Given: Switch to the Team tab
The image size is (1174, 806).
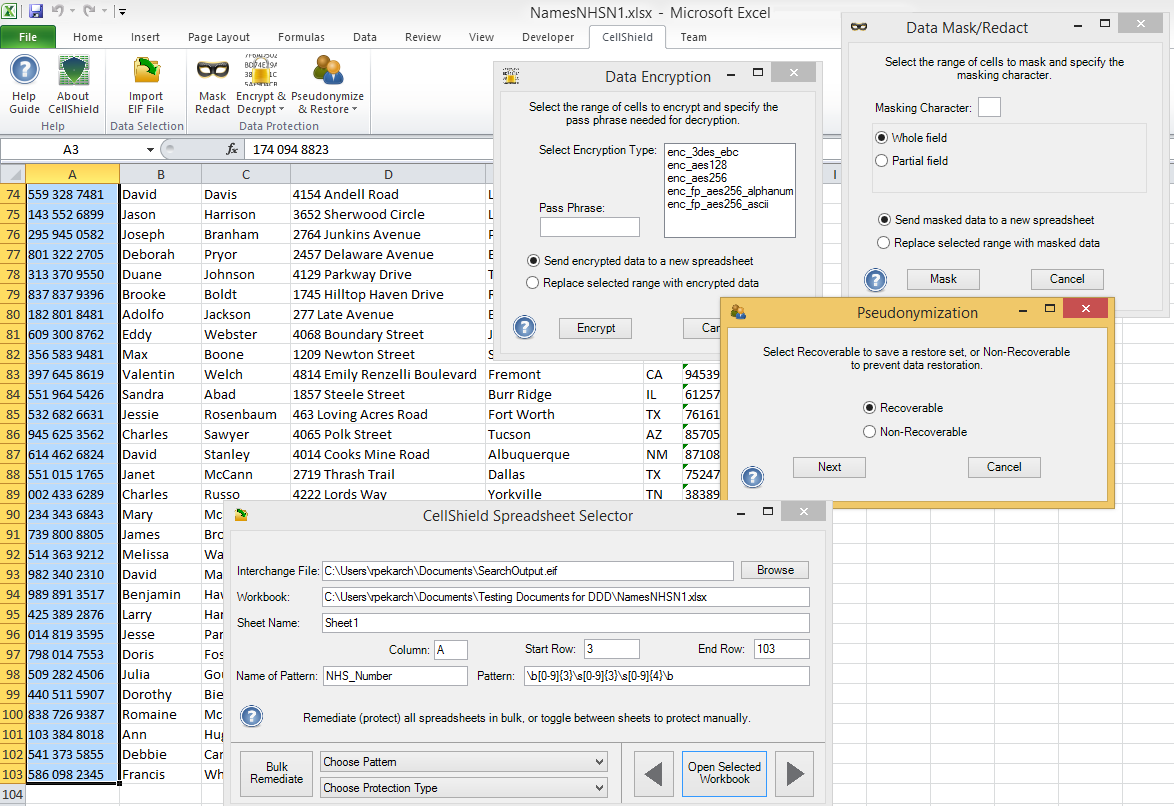Looking at the screenshot, I should point(693,37).
